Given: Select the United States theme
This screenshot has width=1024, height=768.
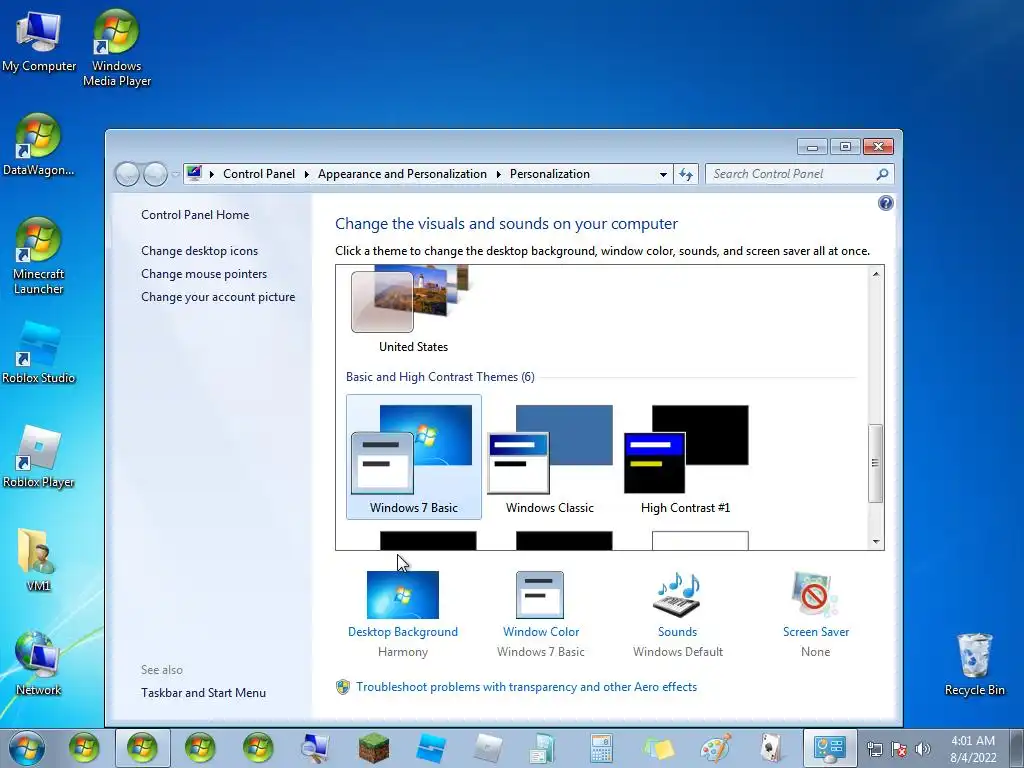Looking at the screenshot, I should (x=413, y=310).
